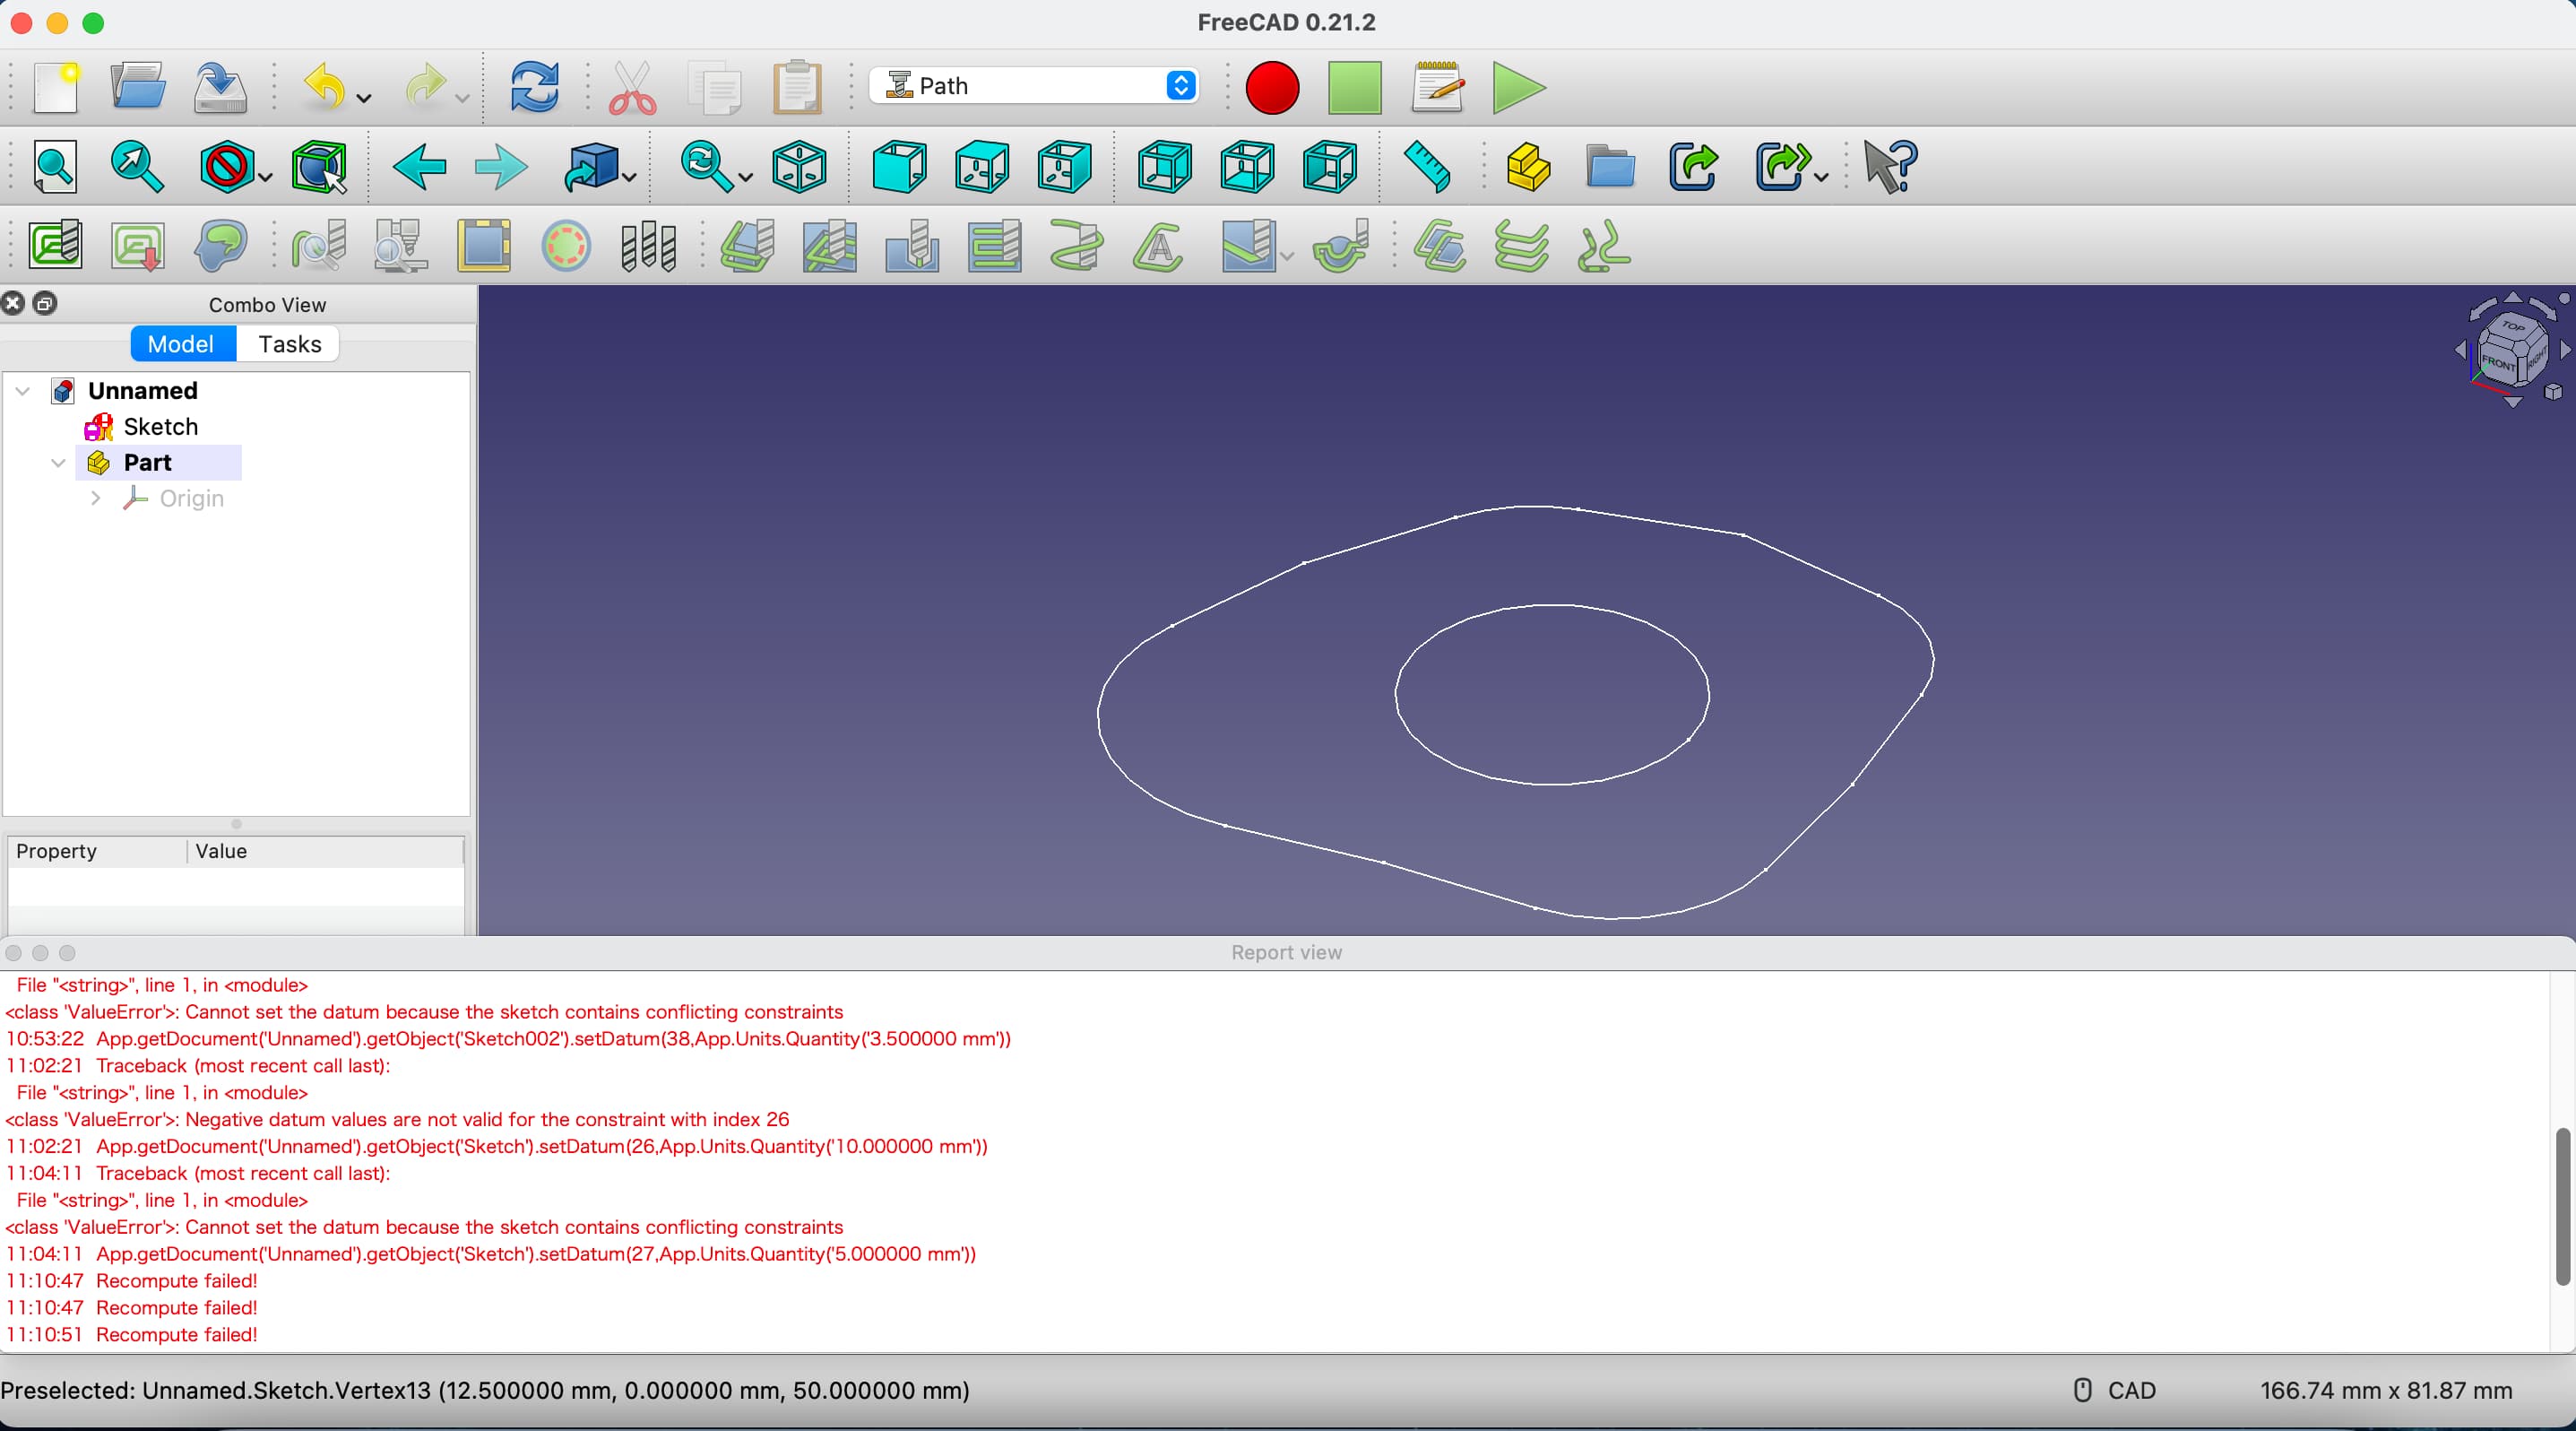Viewport: 2576px width, 1431px height.
Task: Go to previous view with left arrow
Action: [x=419, y=167]
